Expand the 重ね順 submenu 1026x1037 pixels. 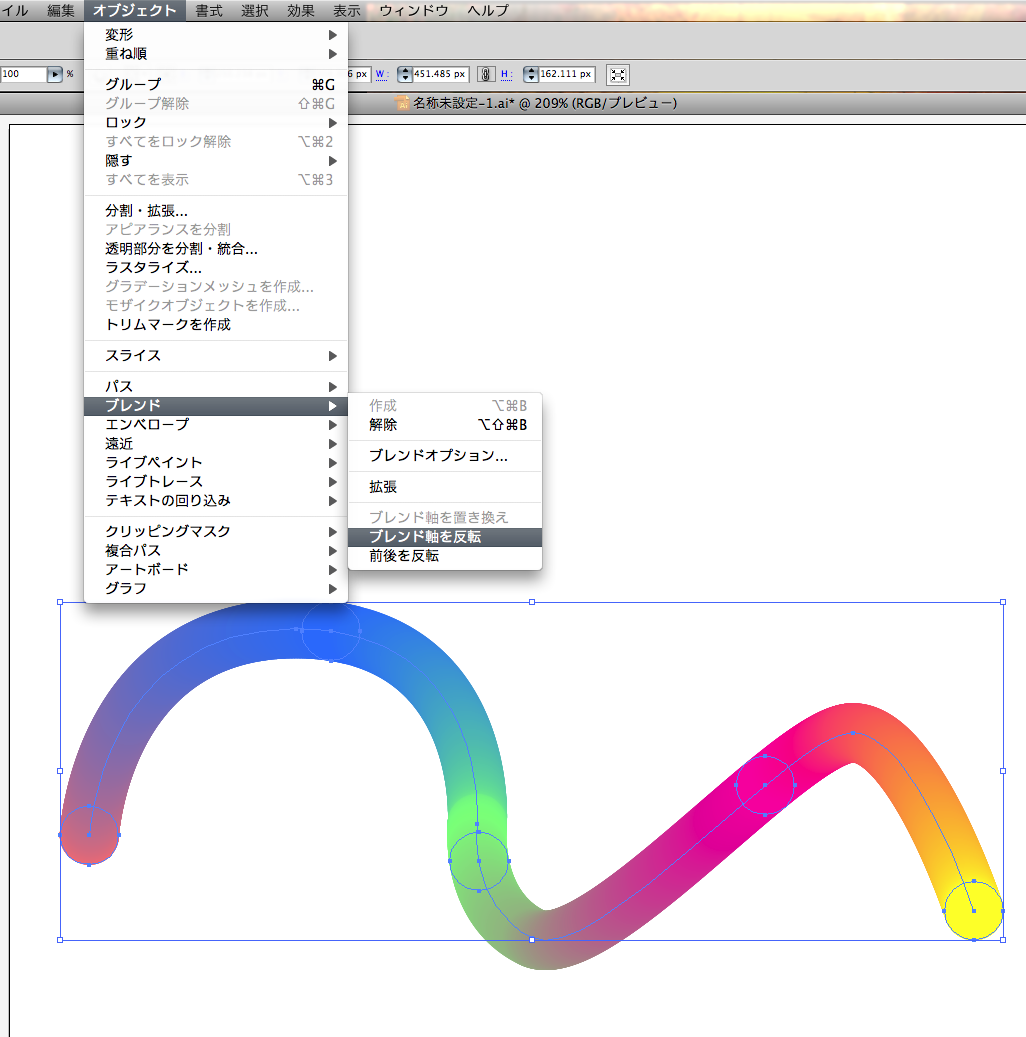(216, 54)
